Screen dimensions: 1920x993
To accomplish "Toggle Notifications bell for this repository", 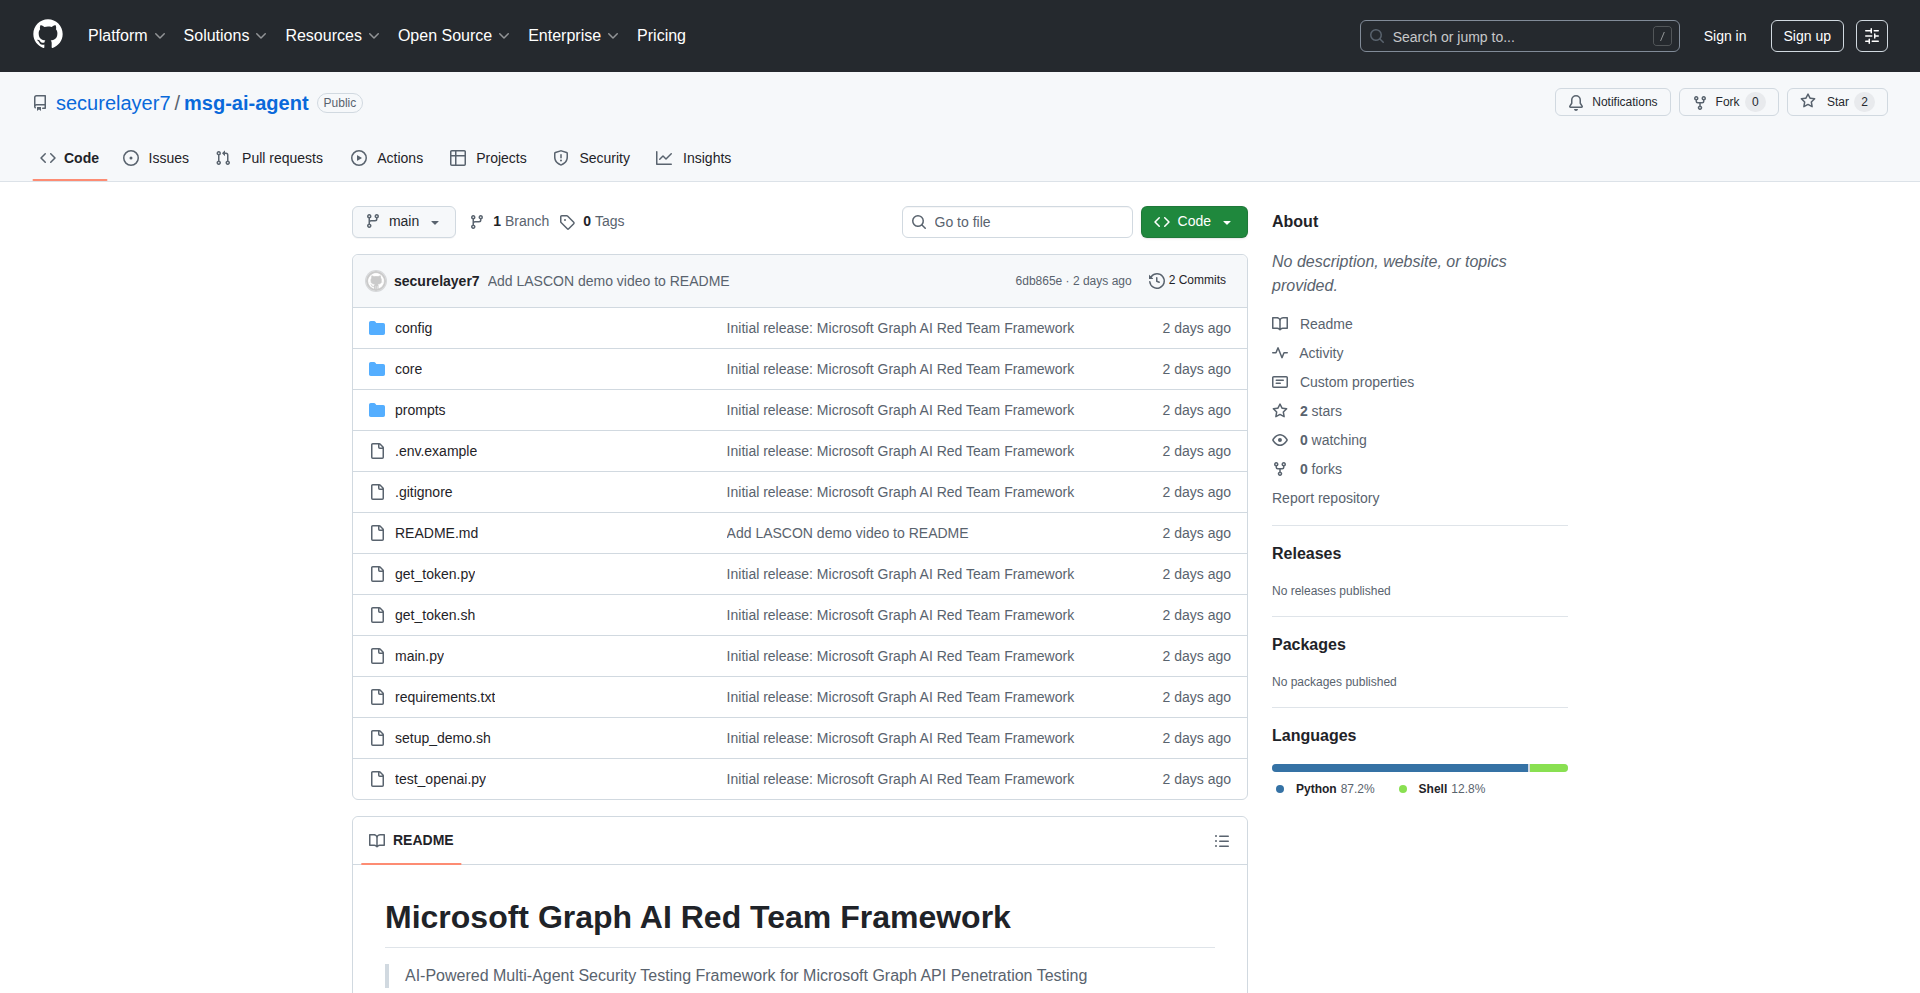I will click(1612, 102).
